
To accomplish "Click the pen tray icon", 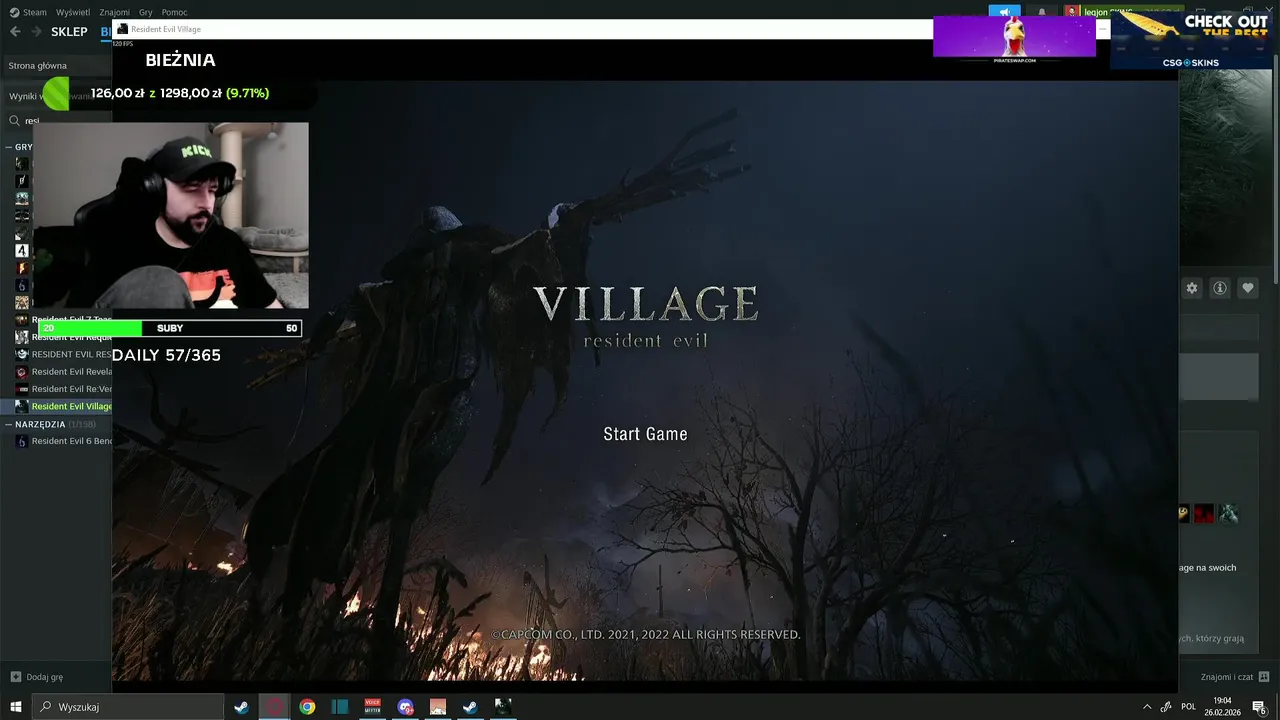I will point(1166,707).
